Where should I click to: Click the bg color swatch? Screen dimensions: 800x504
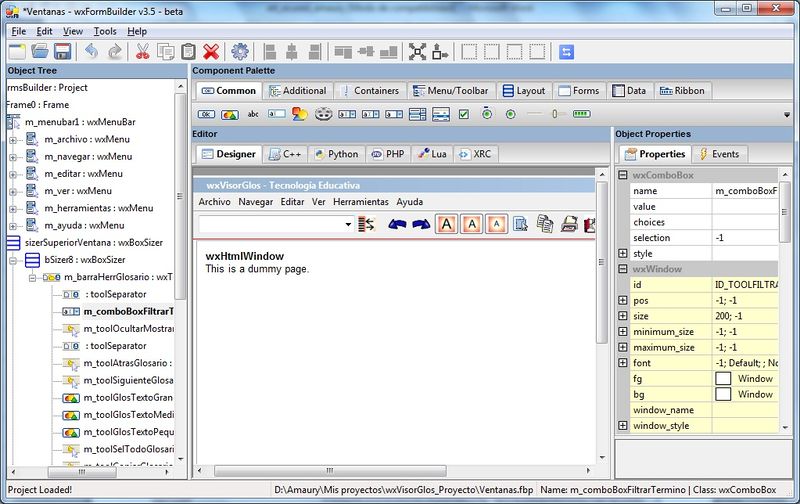coord(723,394)
